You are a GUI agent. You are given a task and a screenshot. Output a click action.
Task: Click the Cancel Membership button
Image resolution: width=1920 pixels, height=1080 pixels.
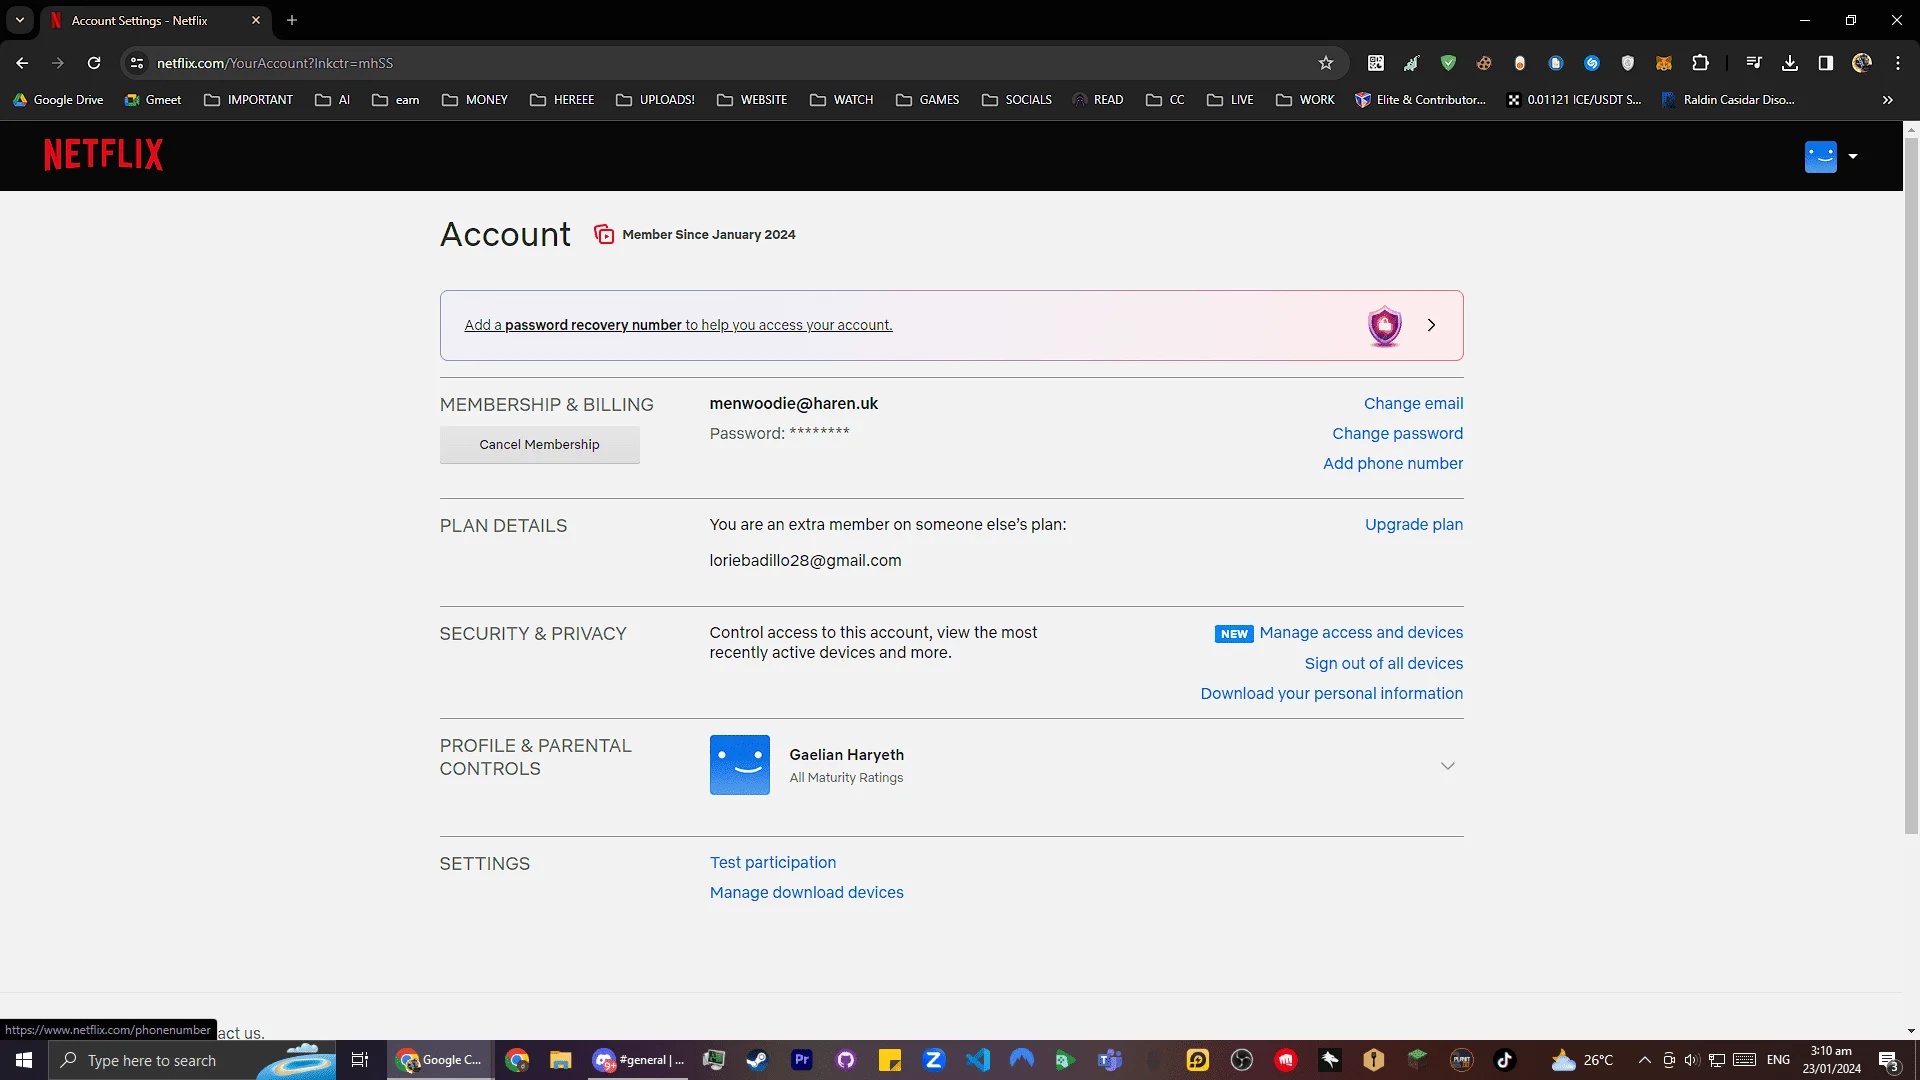tap(539, 445)
